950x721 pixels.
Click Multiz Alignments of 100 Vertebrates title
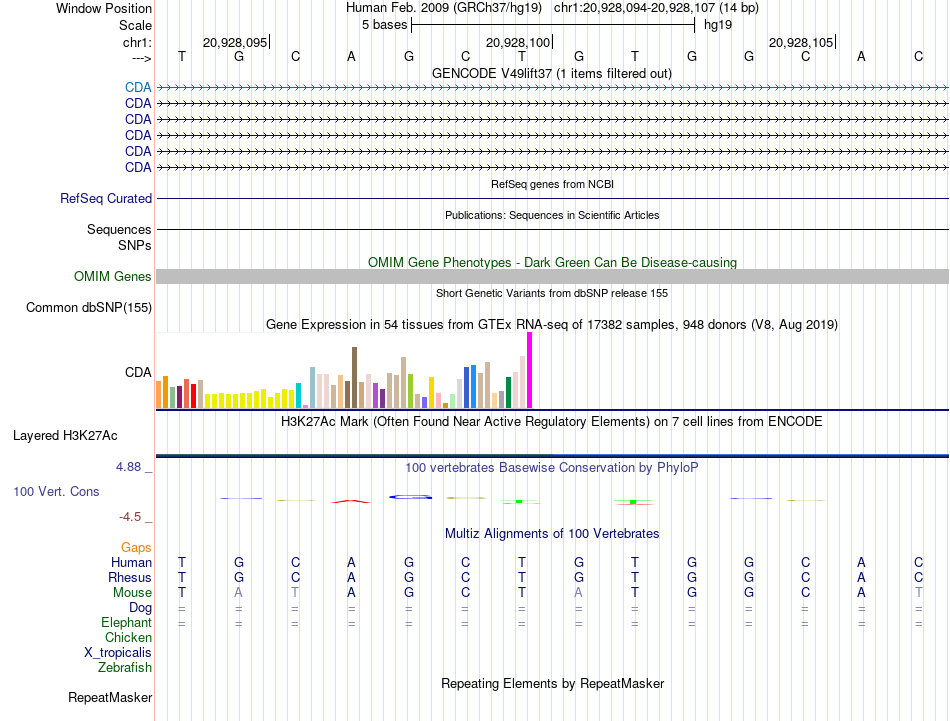552,533
